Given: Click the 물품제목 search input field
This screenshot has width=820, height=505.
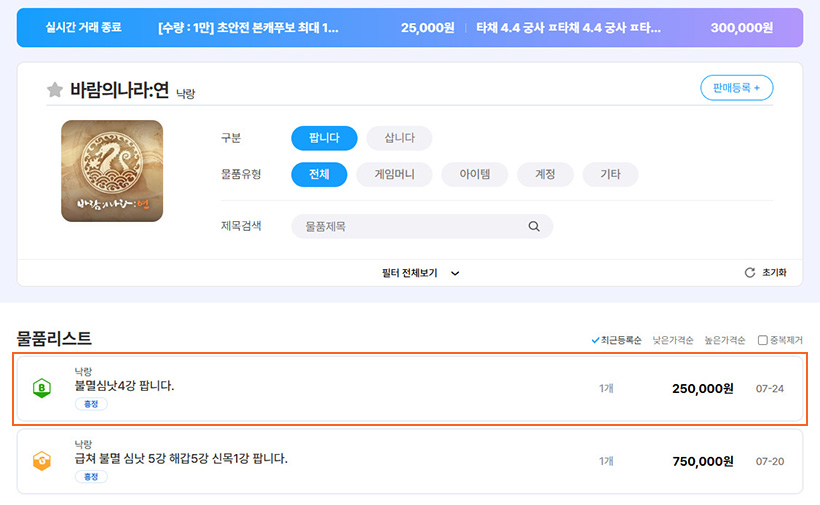Looking at the screenshot, I should [x=410, y=227].
